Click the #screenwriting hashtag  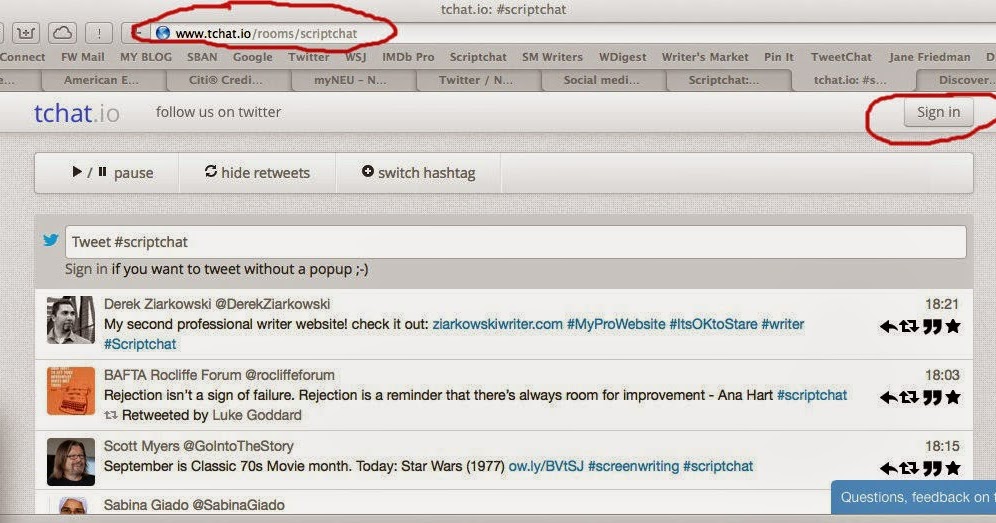(633, 466)
